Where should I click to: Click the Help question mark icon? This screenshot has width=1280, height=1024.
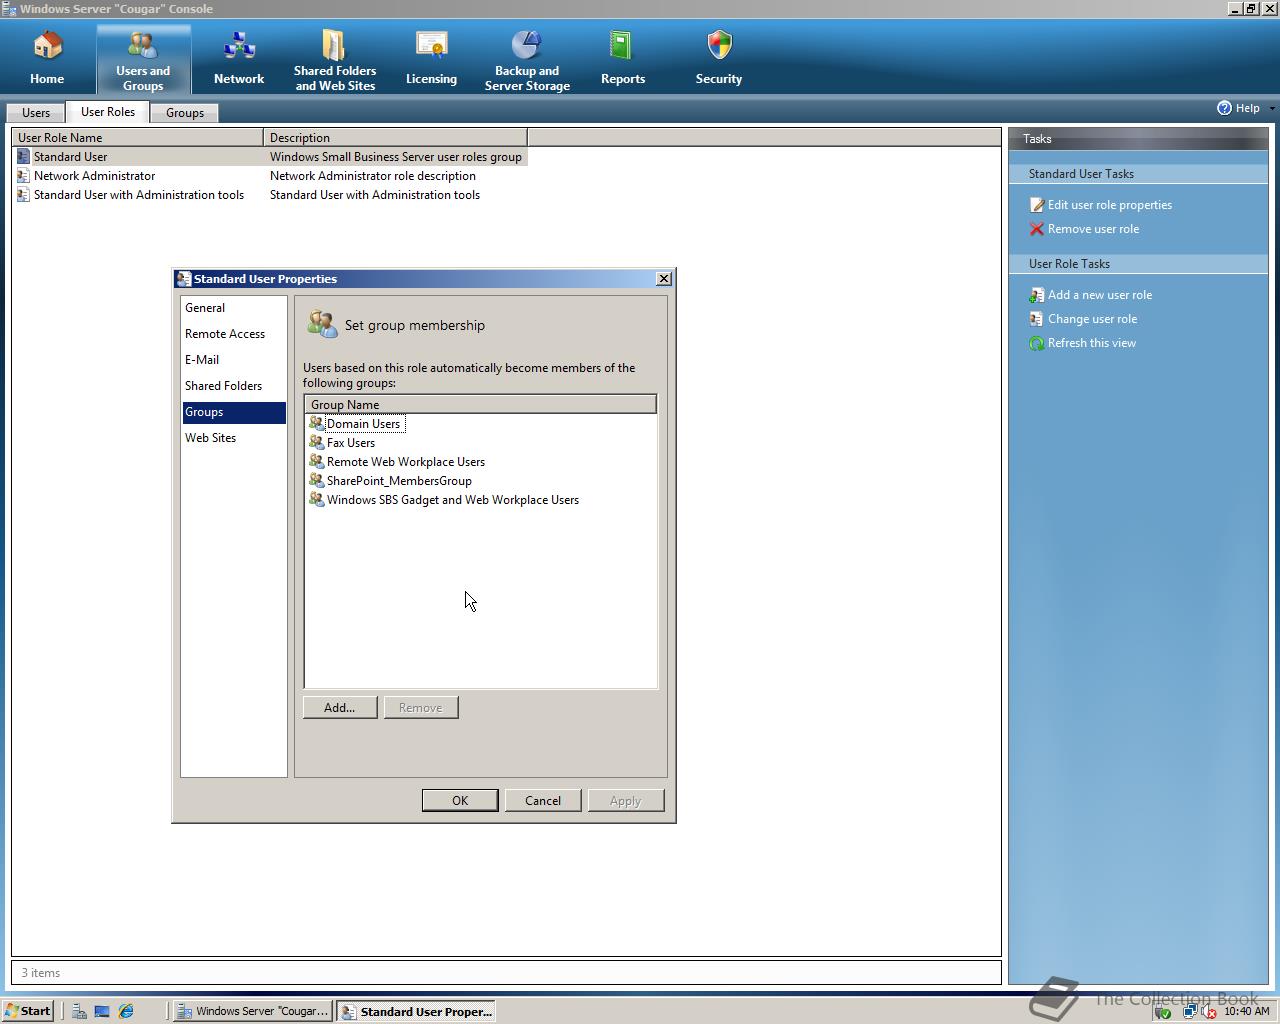(x=1224, y=108)
